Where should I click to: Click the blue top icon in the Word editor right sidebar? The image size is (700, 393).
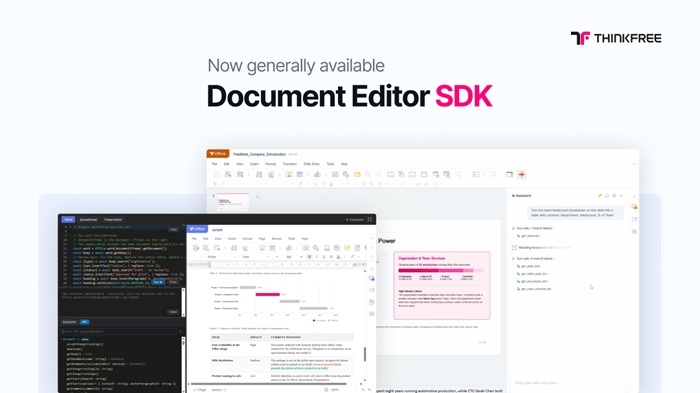(371, 278)
